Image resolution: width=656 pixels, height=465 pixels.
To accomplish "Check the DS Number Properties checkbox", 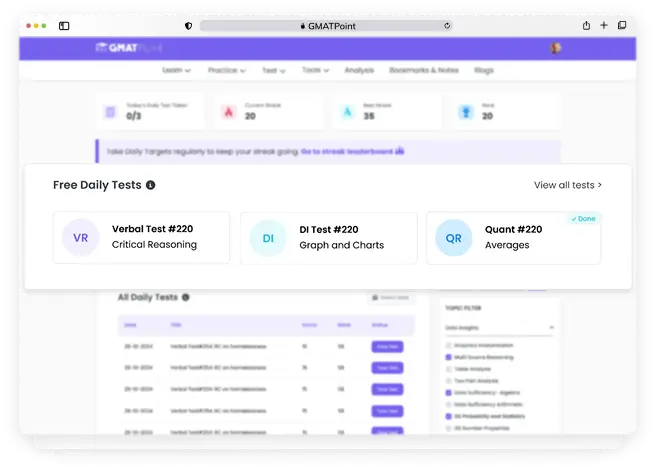I will tap(448, 428).
